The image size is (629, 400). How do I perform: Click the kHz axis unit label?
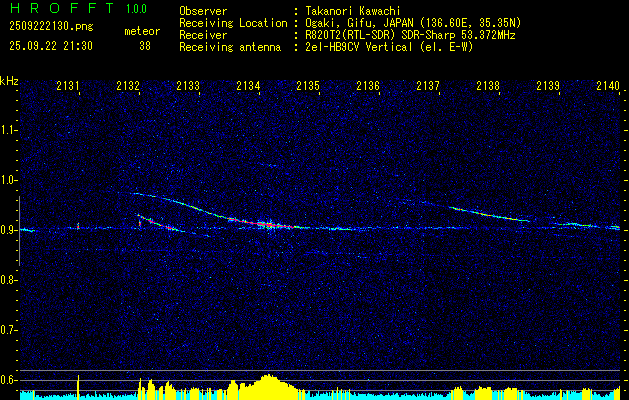(9, 81)
